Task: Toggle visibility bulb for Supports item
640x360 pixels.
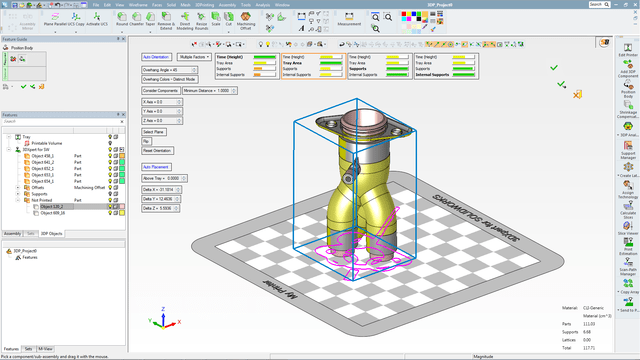Action: pyautogui.click(x=110, y=194)
